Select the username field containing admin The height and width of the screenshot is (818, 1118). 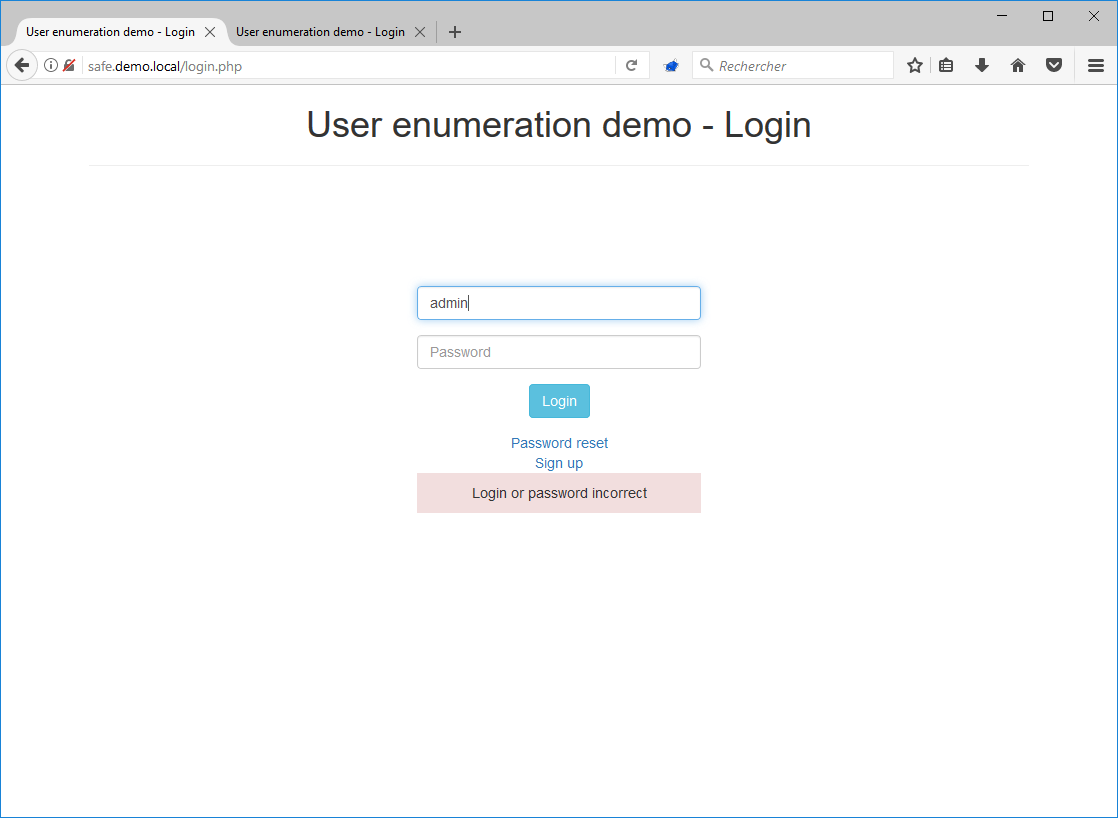[559, 302]
